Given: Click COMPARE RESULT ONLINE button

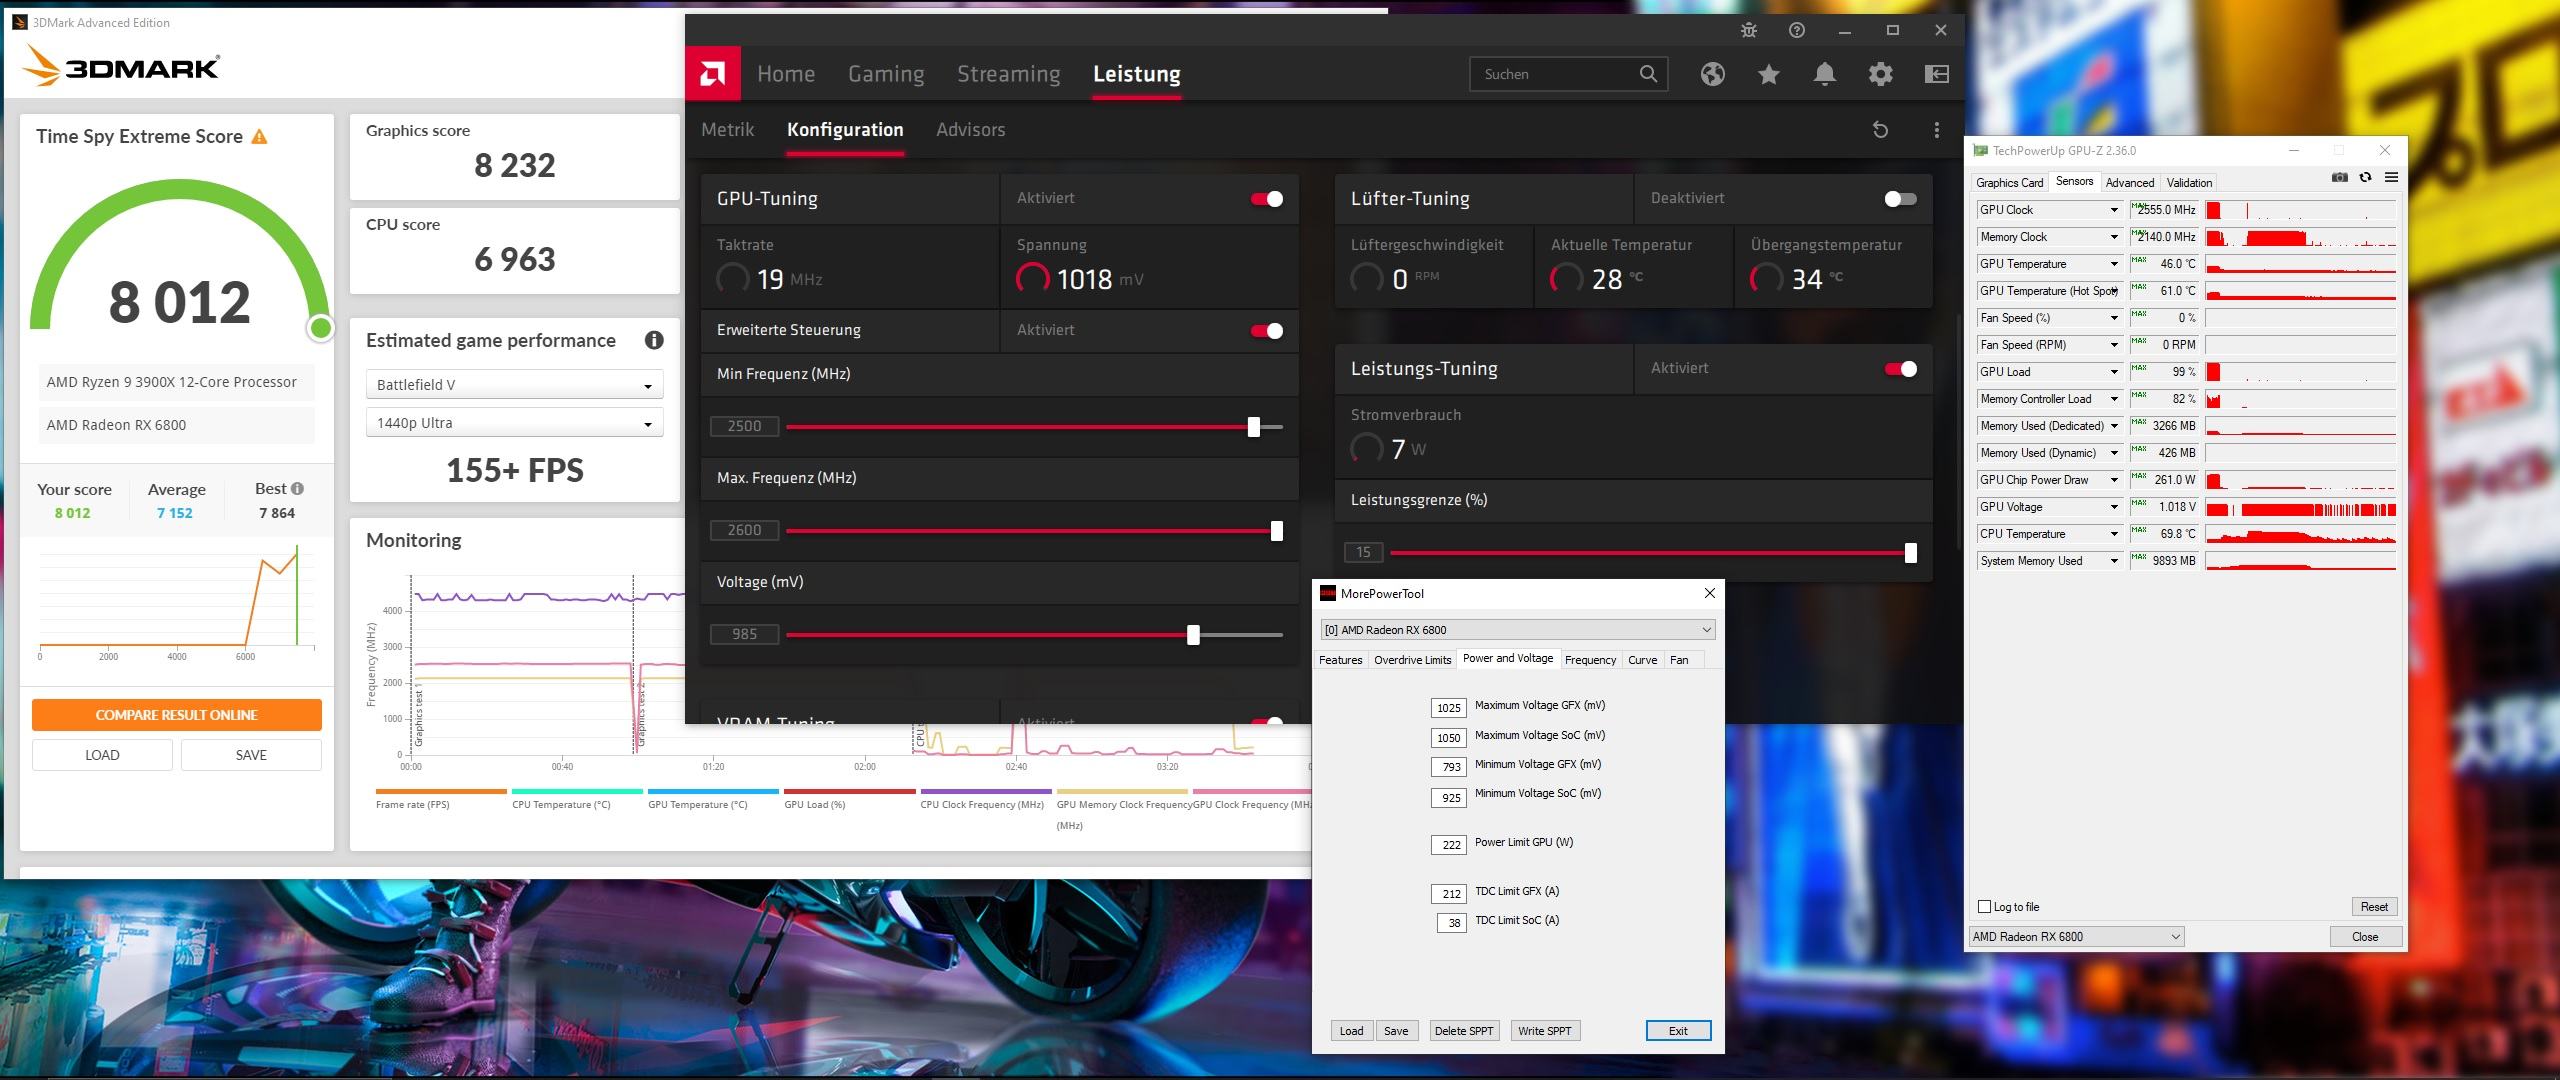Looking at the screenshot, I should click(176, 715).
